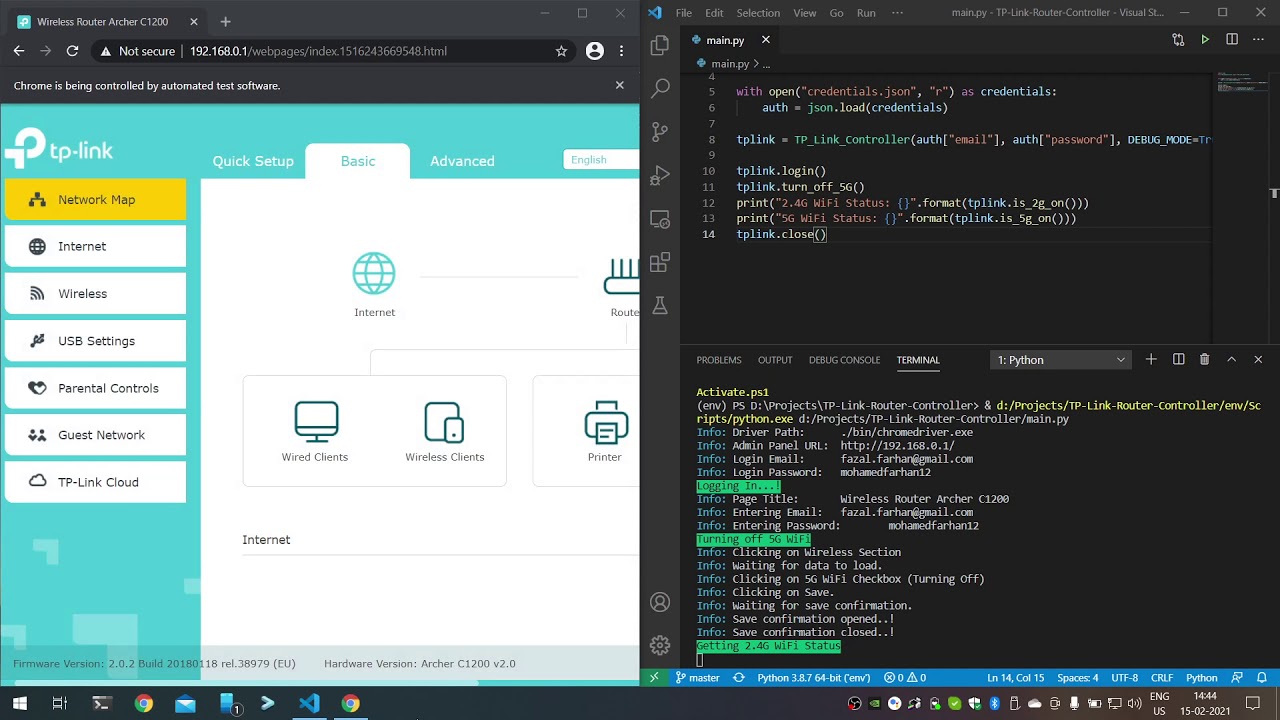Image resolution: width=1280 pixels, height=720 pixels.
Task: Open VS Code Extensions view
Action: pyautogui.click(x=660, y=263)
